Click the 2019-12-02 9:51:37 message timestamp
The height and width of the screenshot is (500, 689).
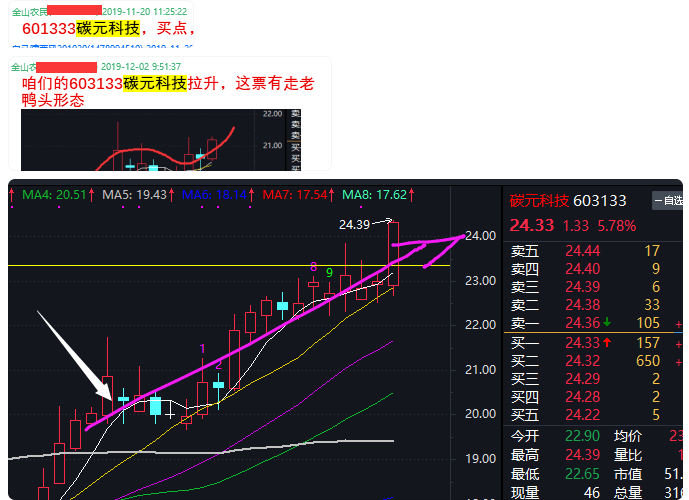coord(141,67)
